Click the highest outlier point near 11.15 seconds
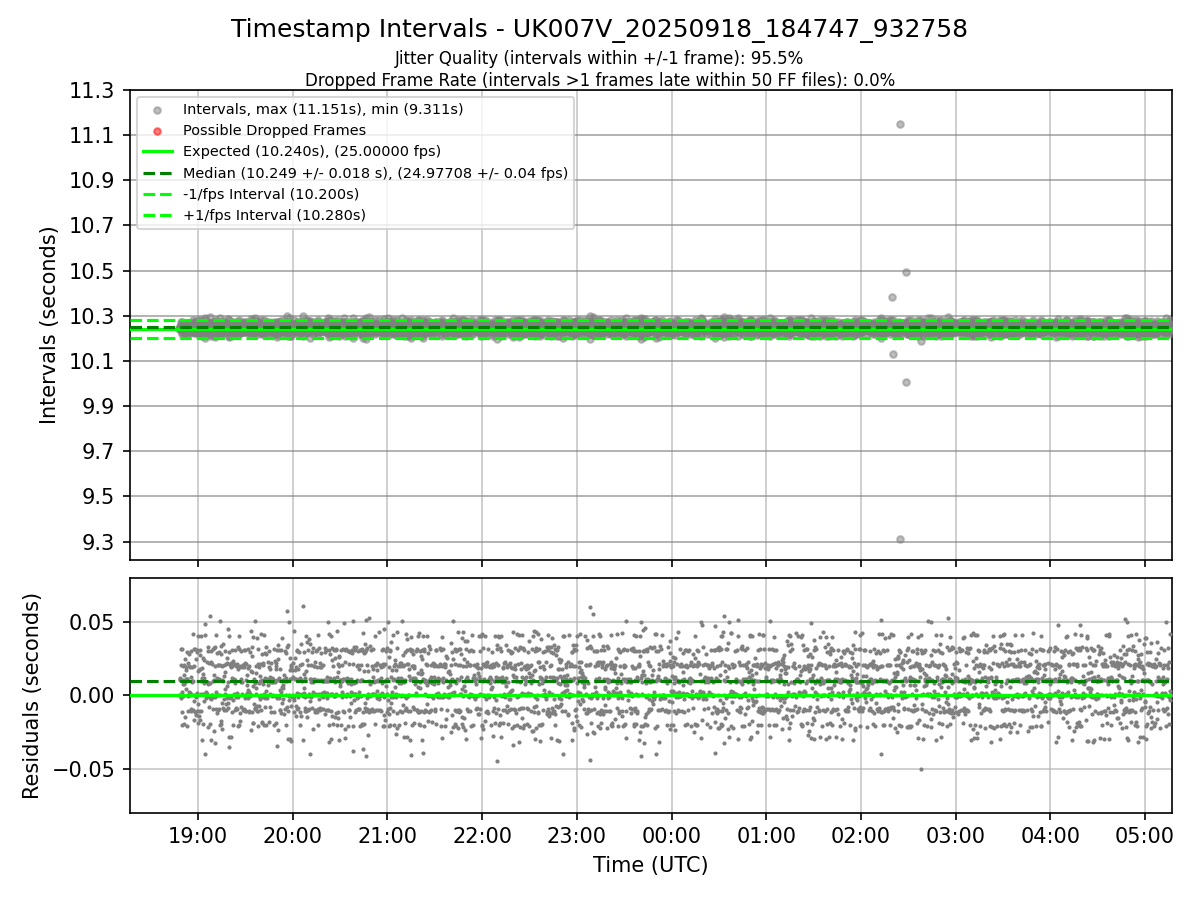Screen dimensions: 1200x900 [900, 124]
